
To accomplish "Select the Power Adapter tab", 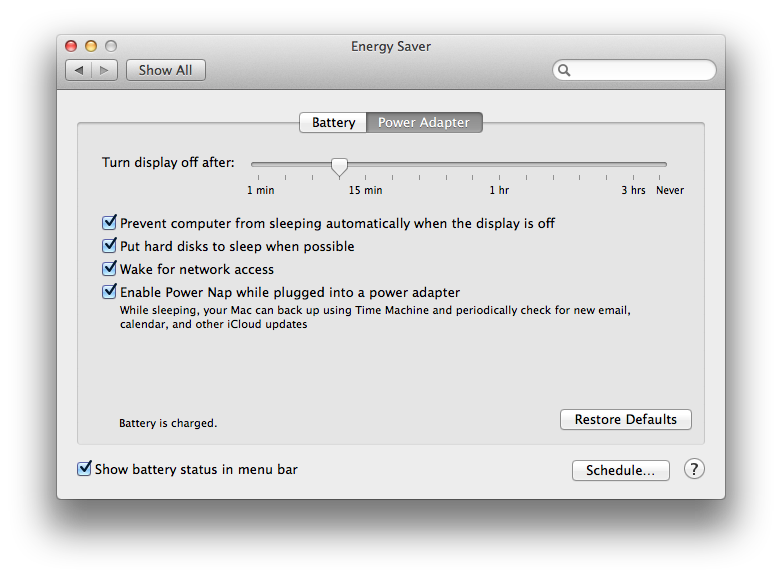I will point(424,122).
